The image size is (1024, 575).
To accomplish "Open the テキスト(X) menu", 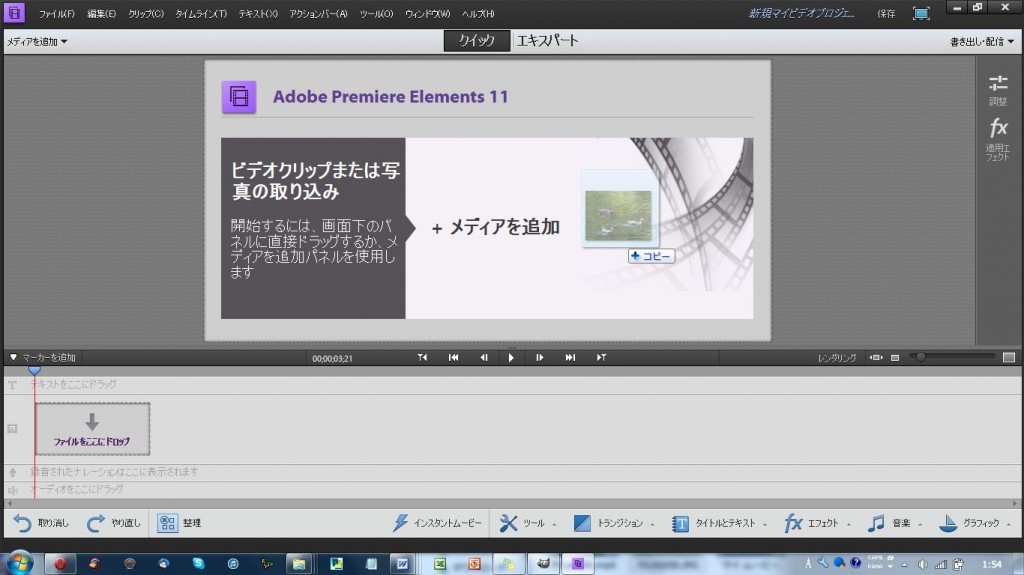I will click(258, 14).
